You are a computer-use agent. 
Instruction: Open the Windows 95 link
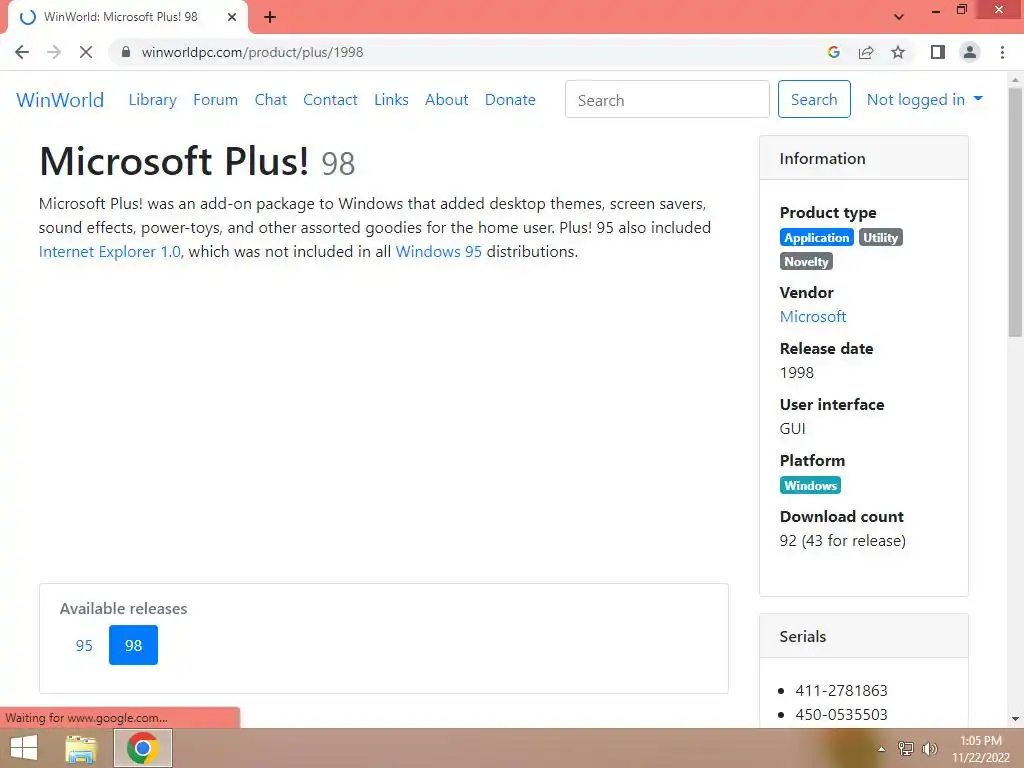[x=438, y=251]
